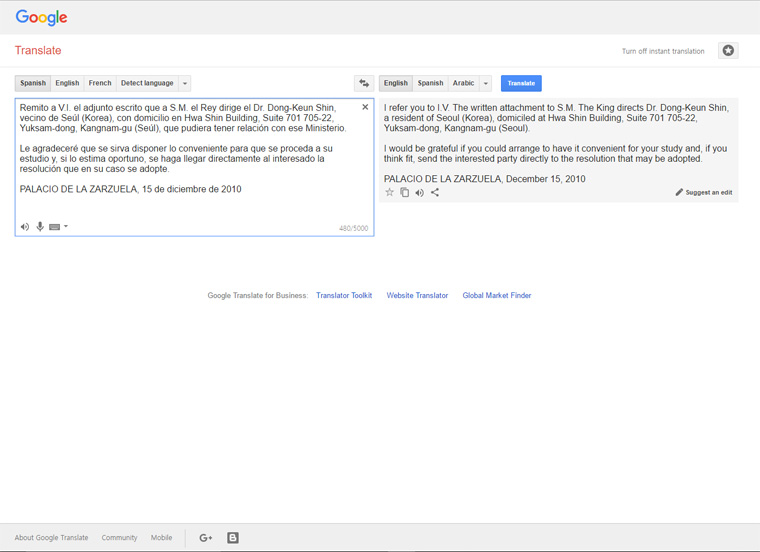Copy the translated text

click(x=404, y=192)
